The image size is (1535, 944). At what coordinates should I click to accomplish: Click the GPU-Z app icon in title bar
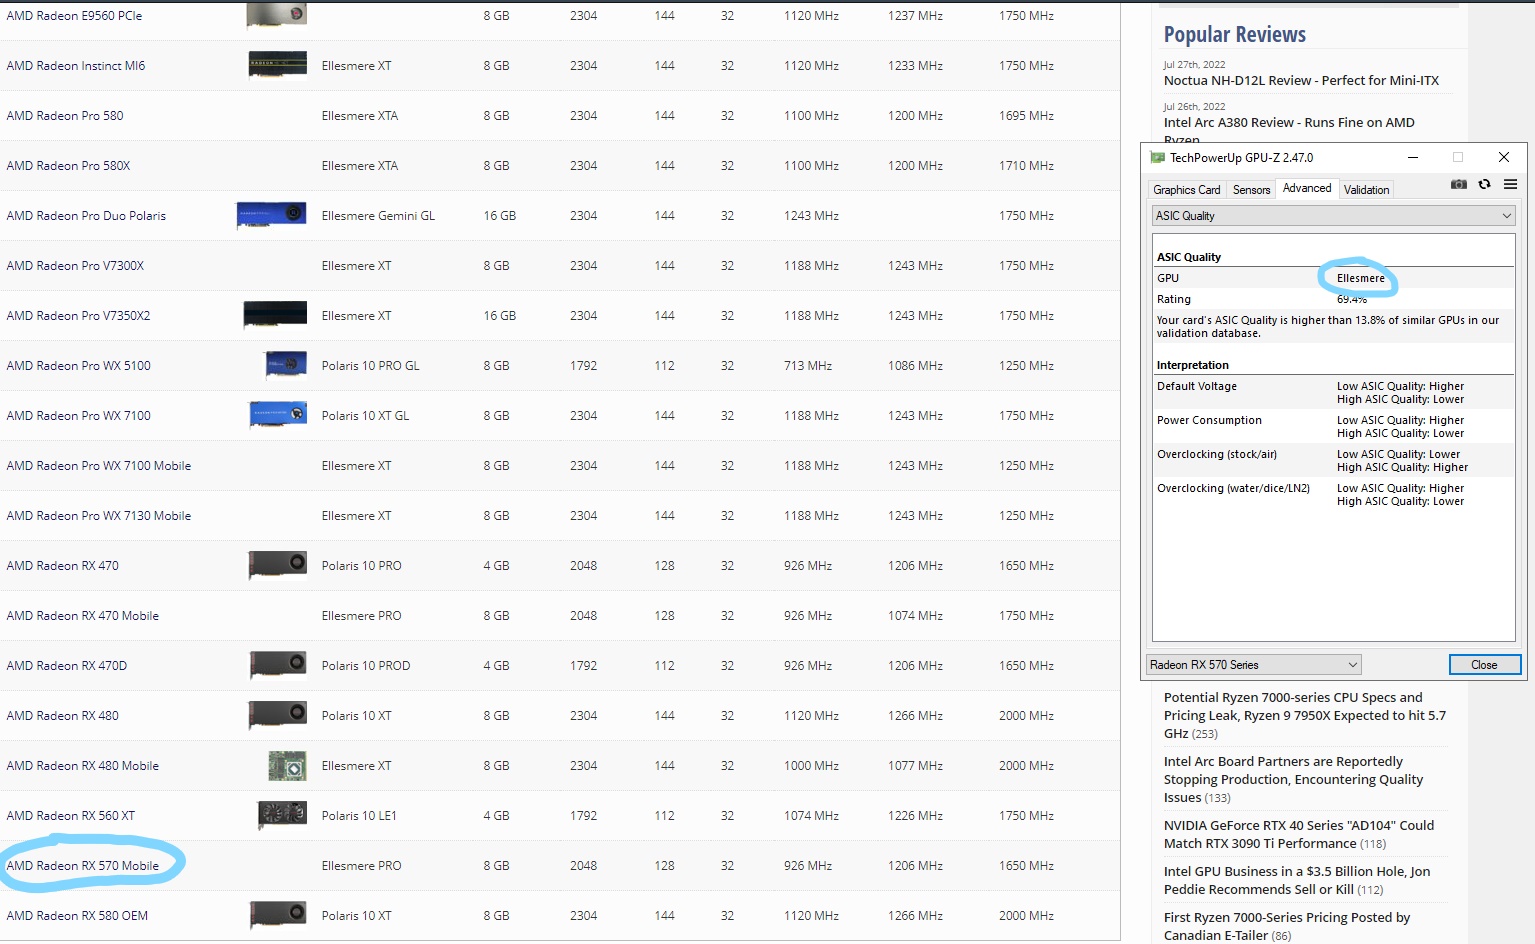pyautogui.click(x=1158, y=157)
